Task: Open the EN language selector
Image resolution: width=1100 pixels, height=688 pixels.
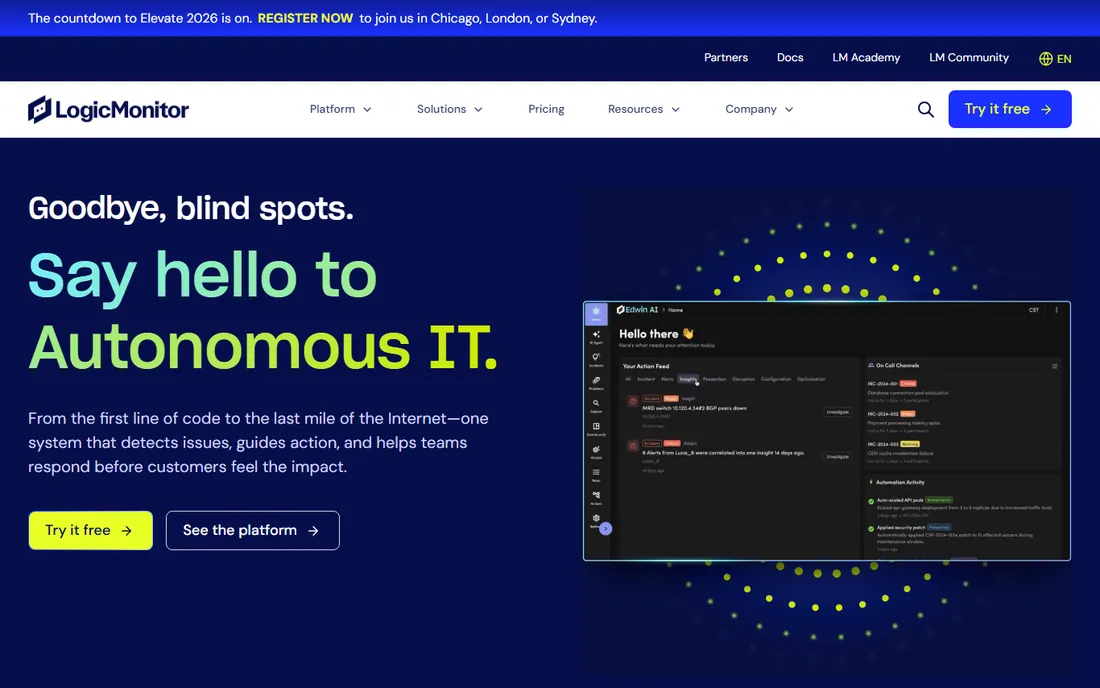Action: point(1055,59)
